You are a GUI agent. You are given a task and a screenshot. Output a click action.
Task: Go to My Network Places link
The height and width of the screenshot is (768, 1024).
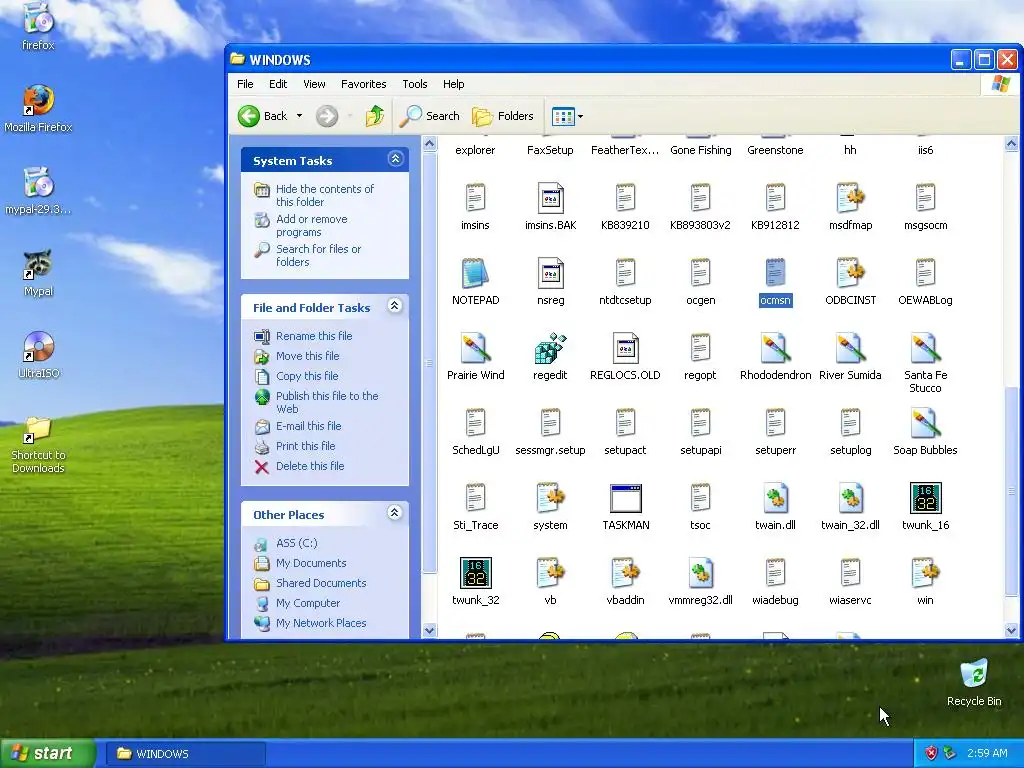(x=321, y=623)
